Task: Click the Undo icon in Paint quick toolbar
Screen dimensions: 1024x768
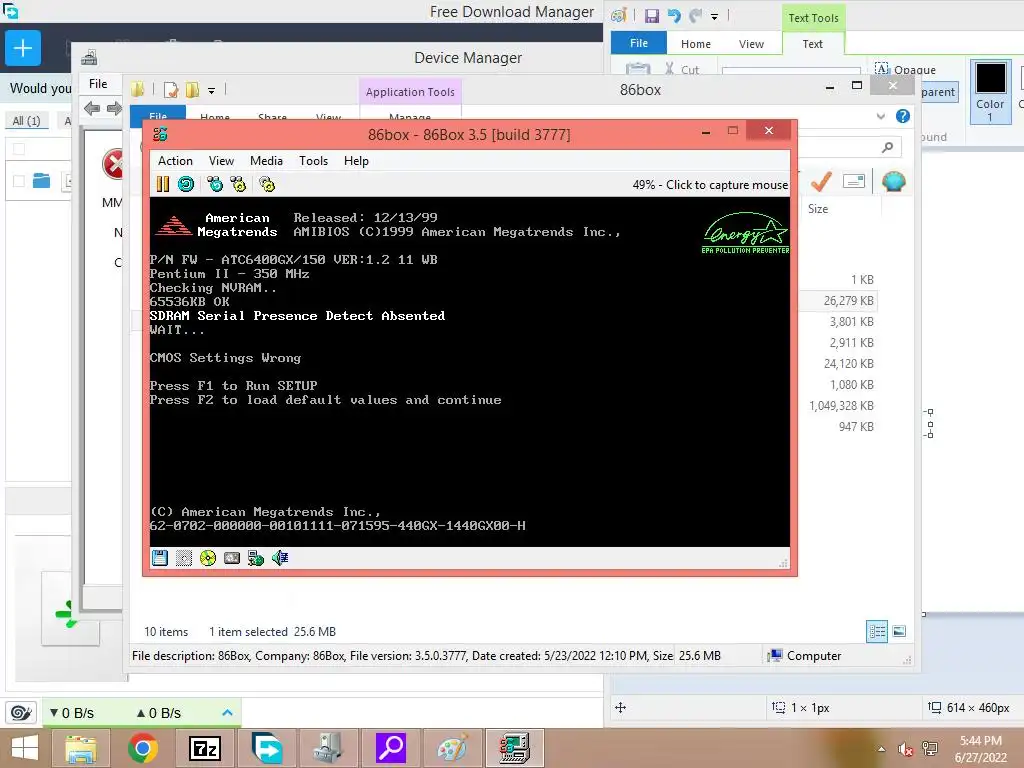Action: coord(674,16)
